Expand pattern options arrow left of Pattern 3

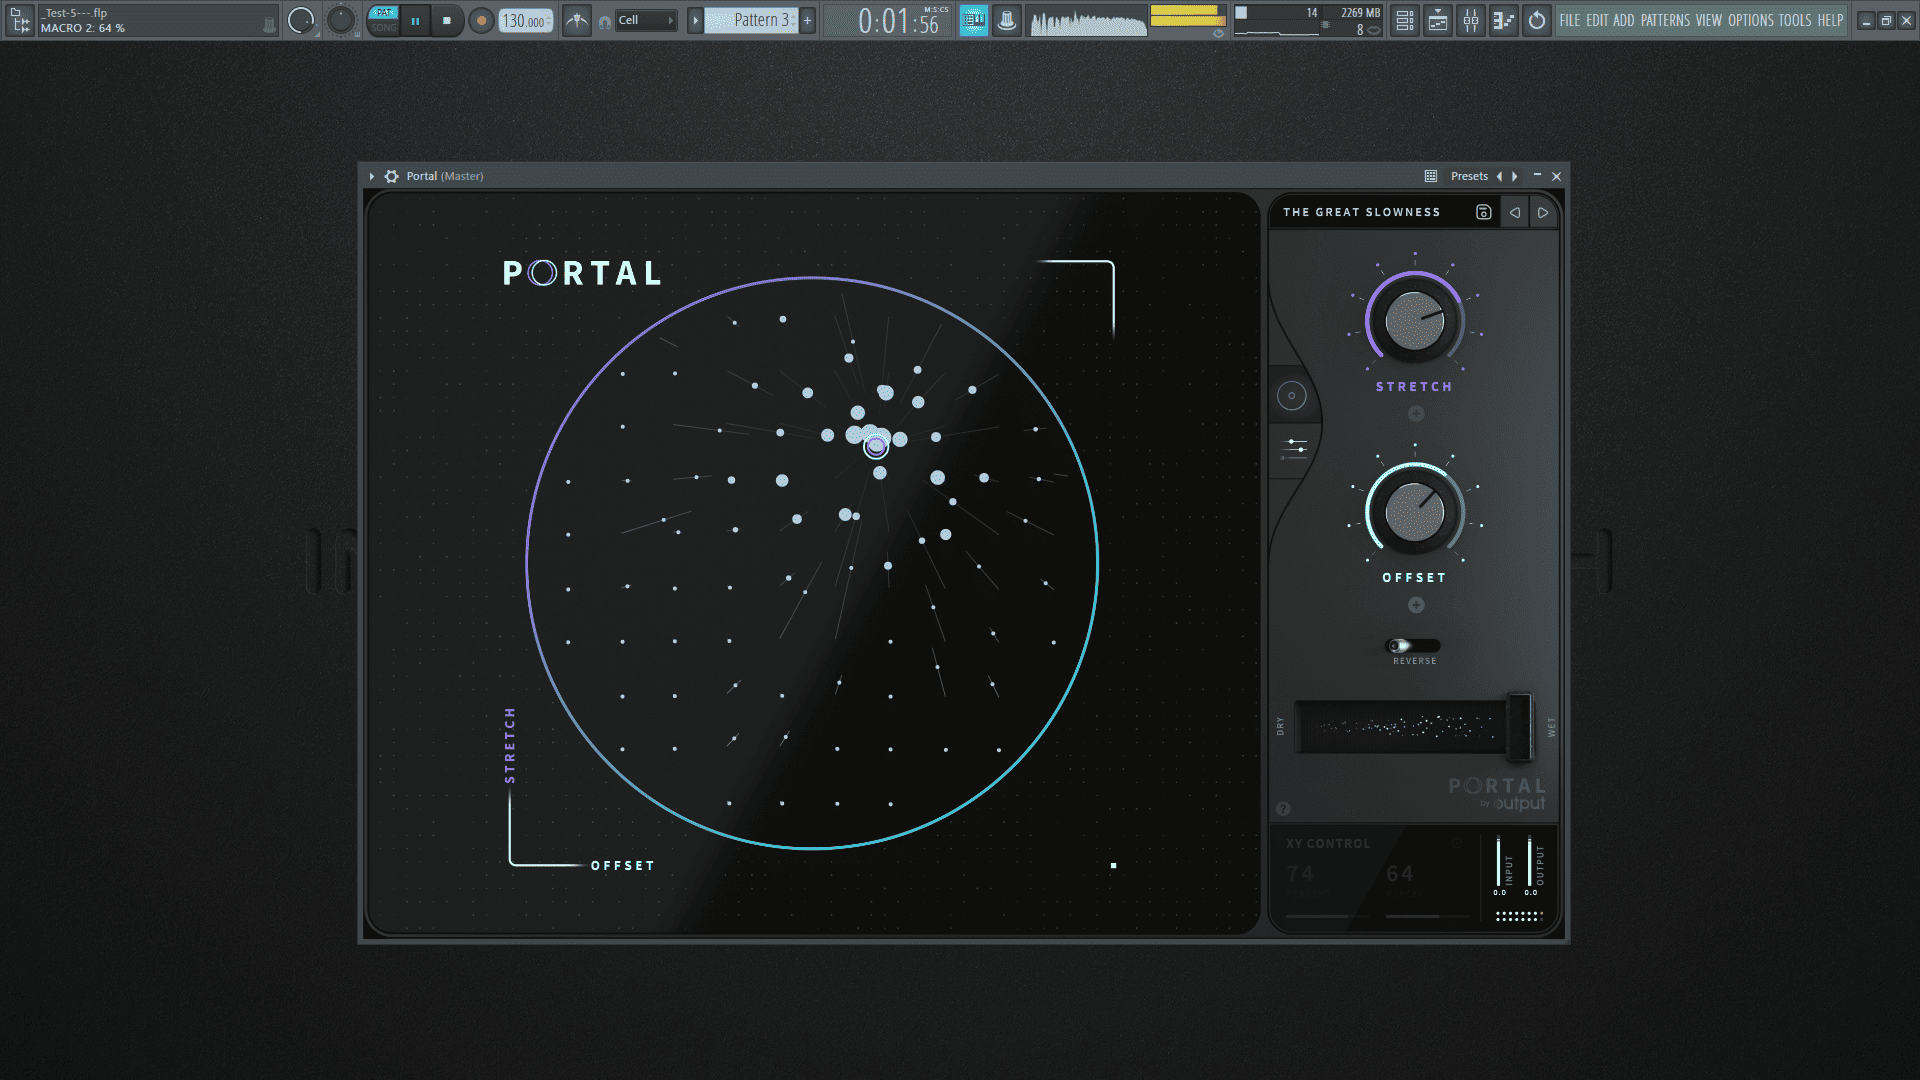(695, 20)
